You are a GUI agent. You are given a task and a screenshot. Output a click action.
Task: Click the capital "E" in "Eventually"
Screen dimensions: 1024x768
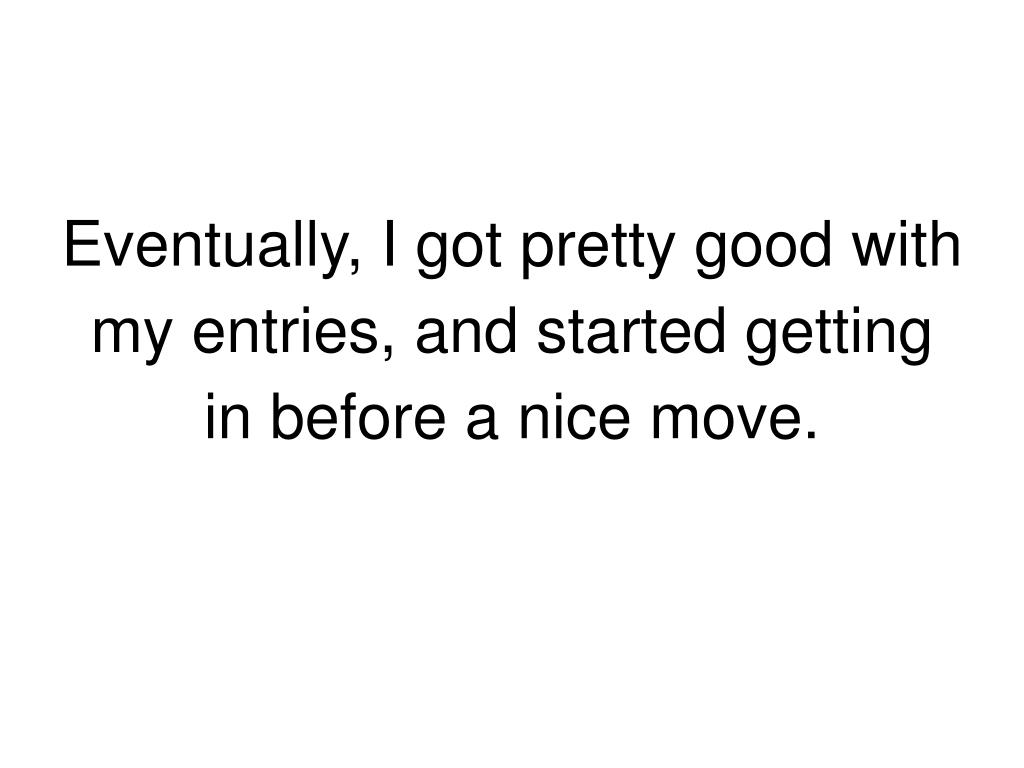(81, 244)
